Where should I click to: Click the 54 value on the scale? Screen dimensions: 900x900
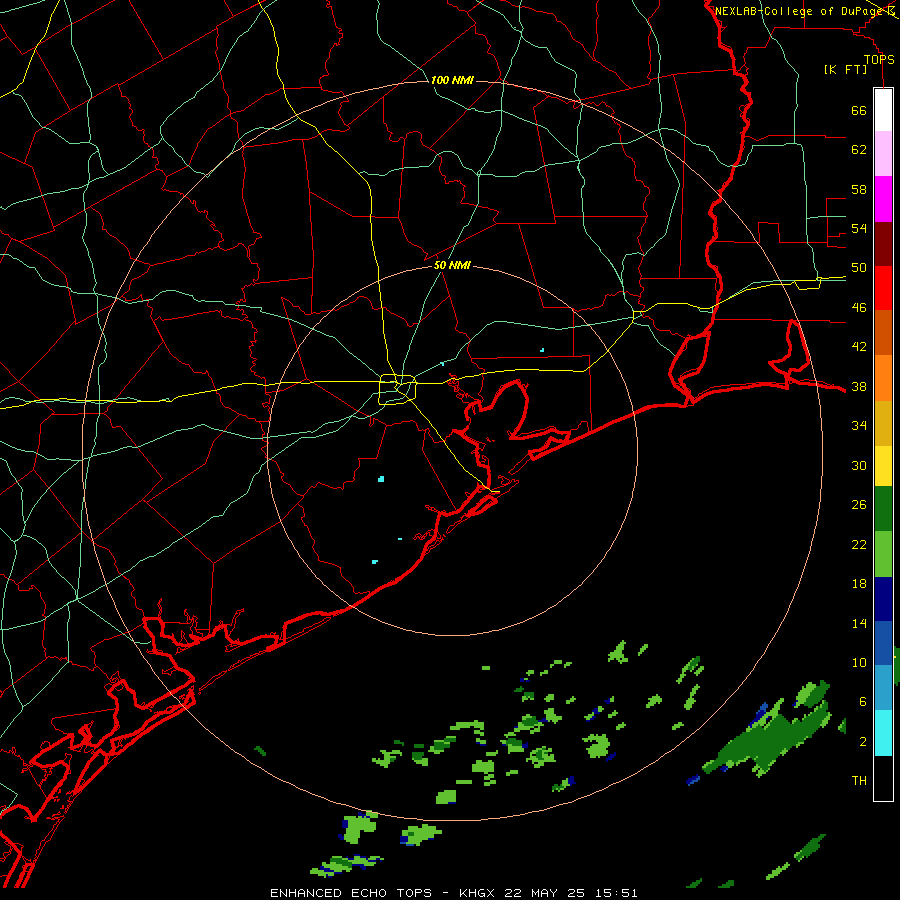point(859,228)
